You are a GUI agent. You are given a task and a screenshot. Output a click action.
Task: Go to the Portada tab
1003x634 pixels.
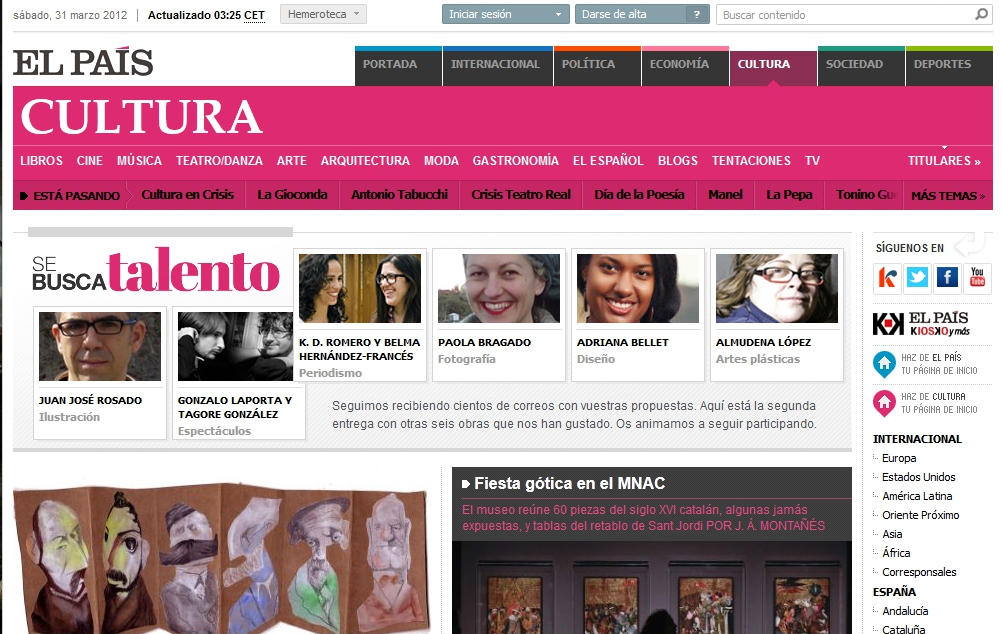pyautogui.click(x=398, y=66)
